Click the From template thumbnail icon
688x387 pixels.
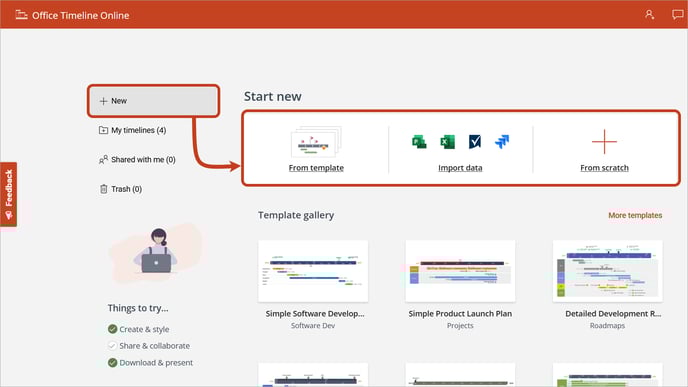click(316, 142)
